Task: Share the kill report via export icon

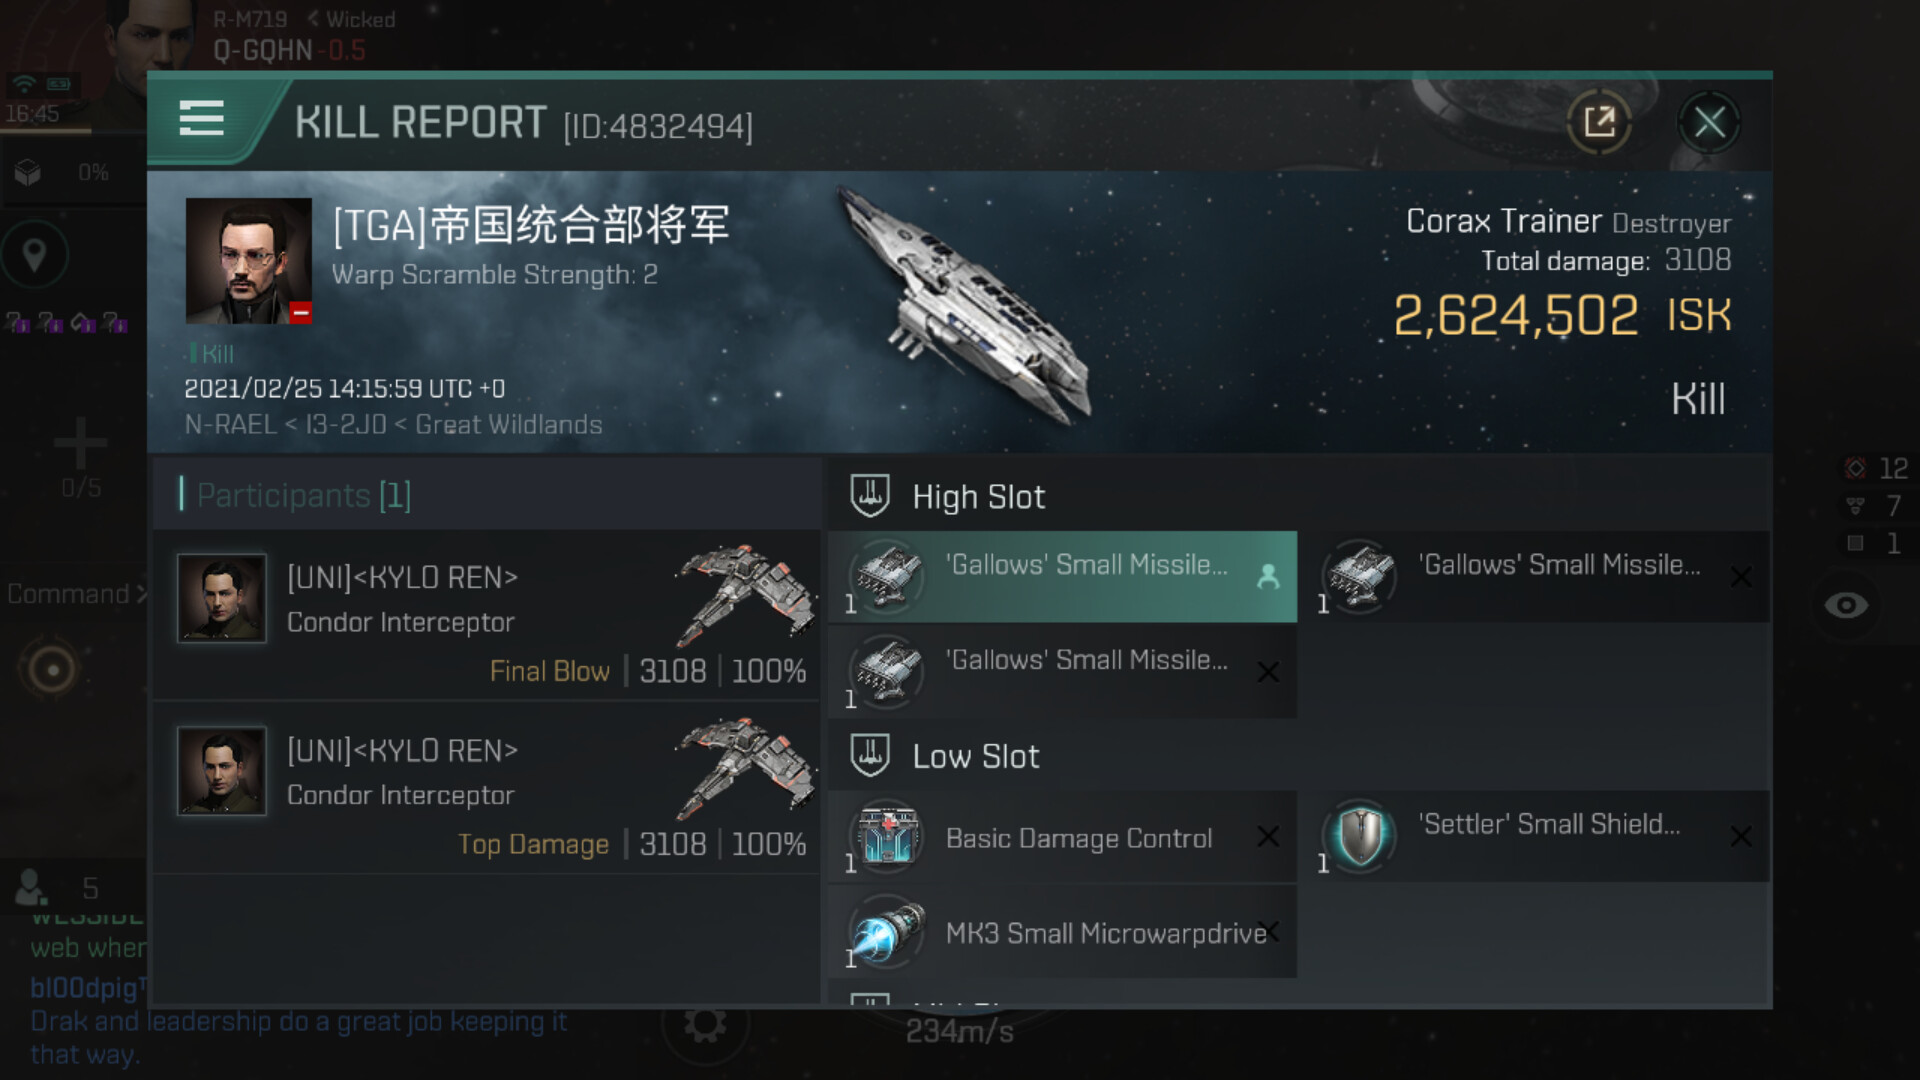Action: pos(1600,122)
